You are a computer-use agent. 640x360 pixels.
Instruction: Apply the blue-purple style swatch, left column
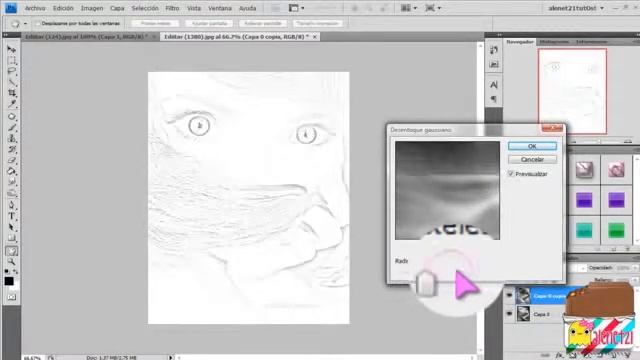pyautogui.click(x=584, y=200)
